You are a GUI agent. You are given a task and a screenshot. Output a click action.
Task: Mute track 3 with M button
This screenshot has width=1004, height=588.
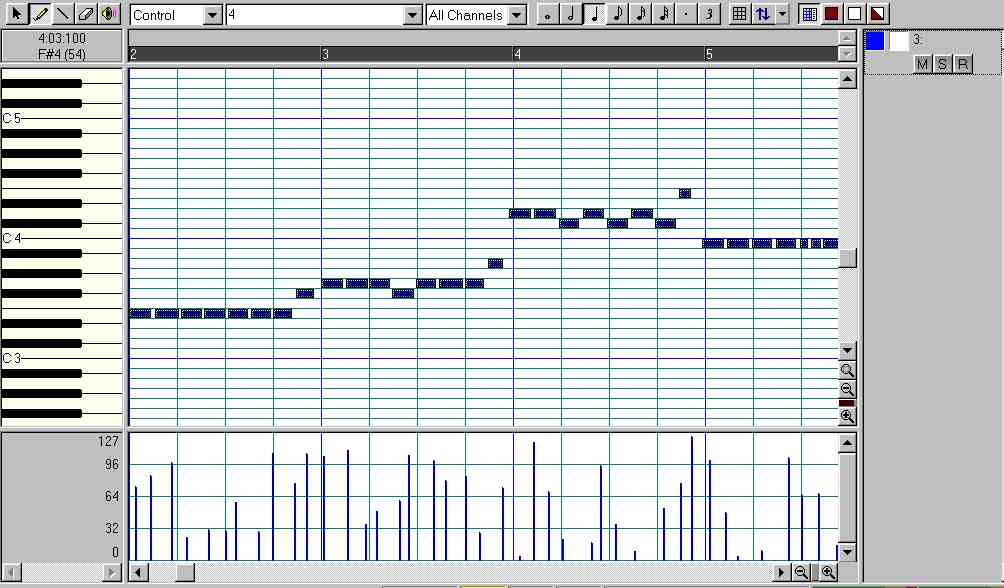pos(922,64)
